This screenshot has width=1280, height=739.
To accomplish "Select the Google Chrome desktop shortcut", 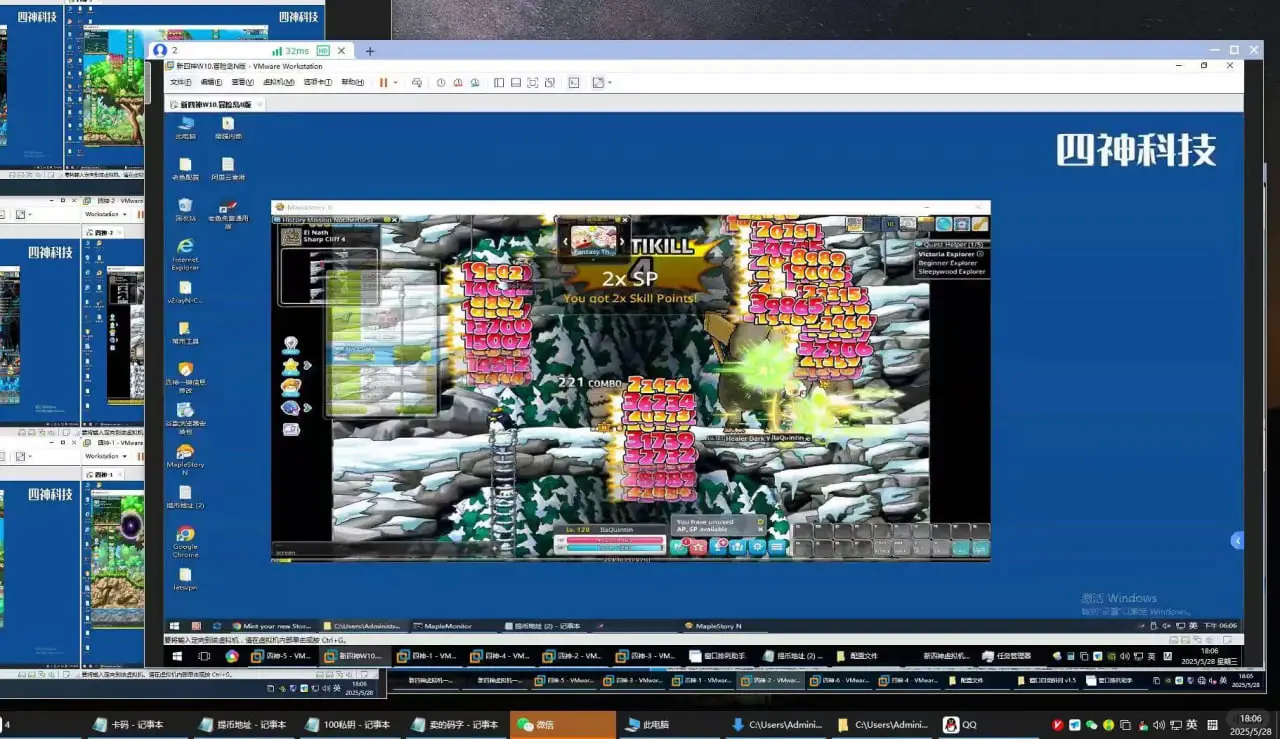I will point(185,540).
